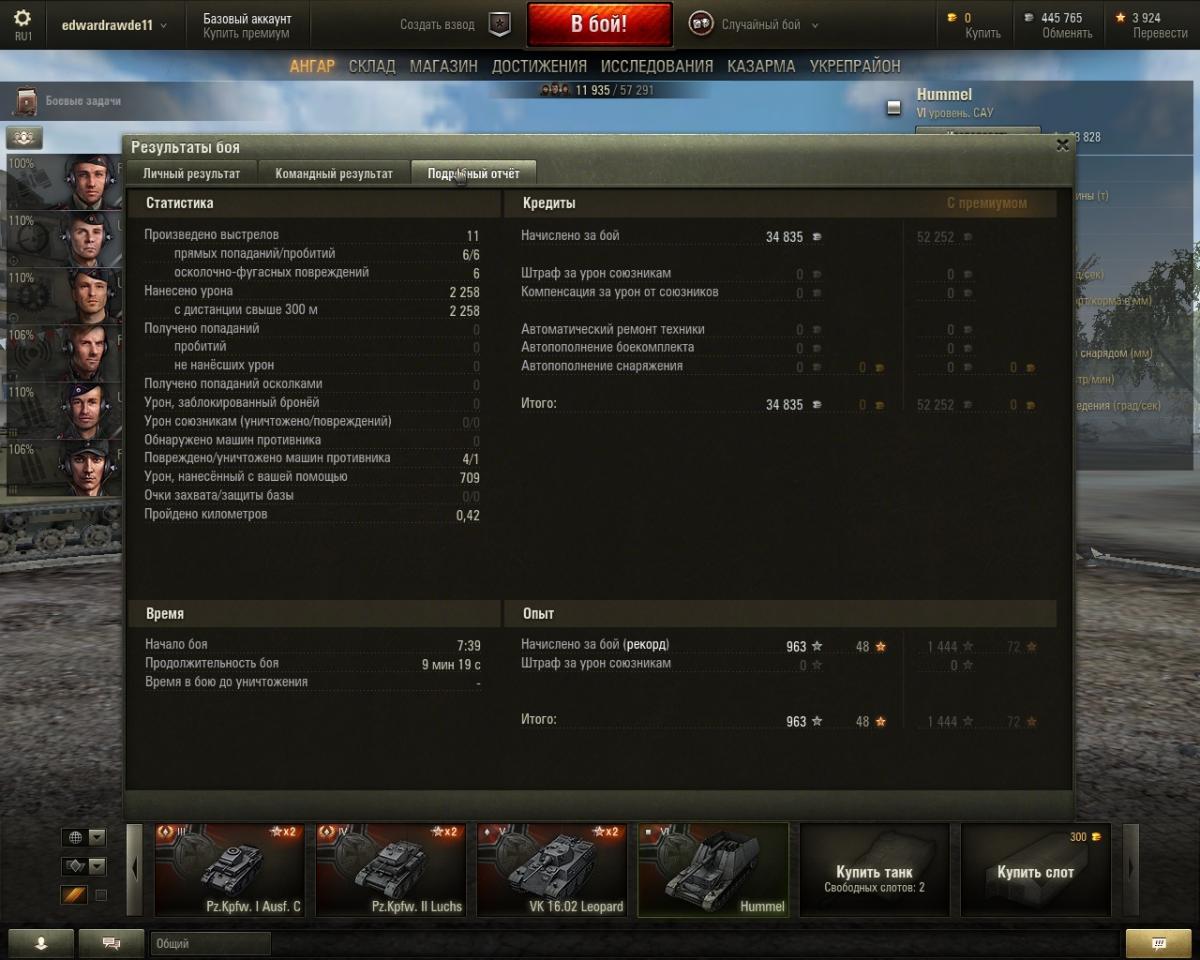This screenshot has width=1200, height=960.
Task: Click the free experience star icon
Action: point(1121,18)
